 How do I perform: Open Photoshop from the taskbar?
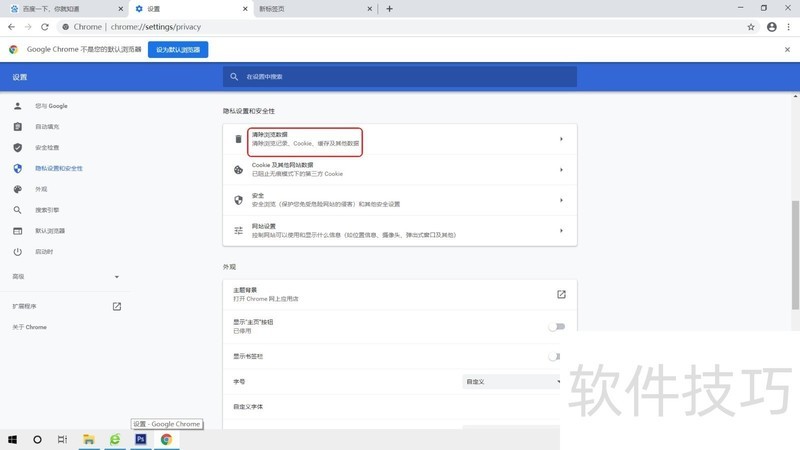click(x=141, y=439)
